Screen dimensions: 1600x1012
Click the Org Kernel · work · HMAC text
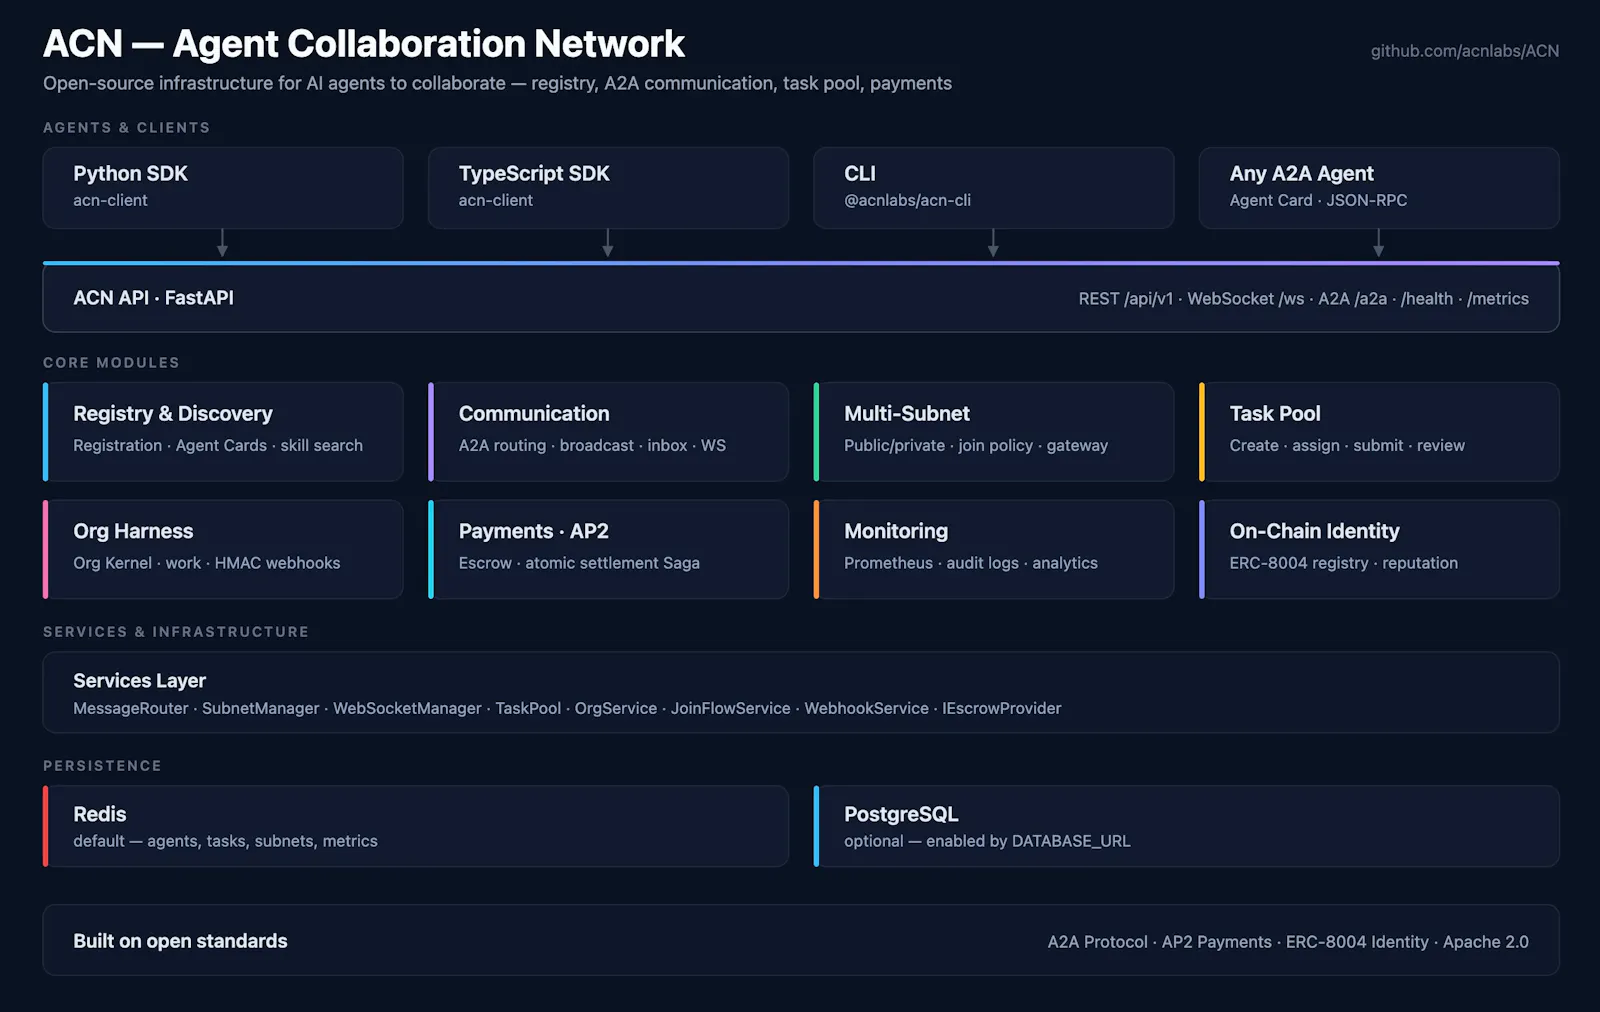tap(207, 564)
